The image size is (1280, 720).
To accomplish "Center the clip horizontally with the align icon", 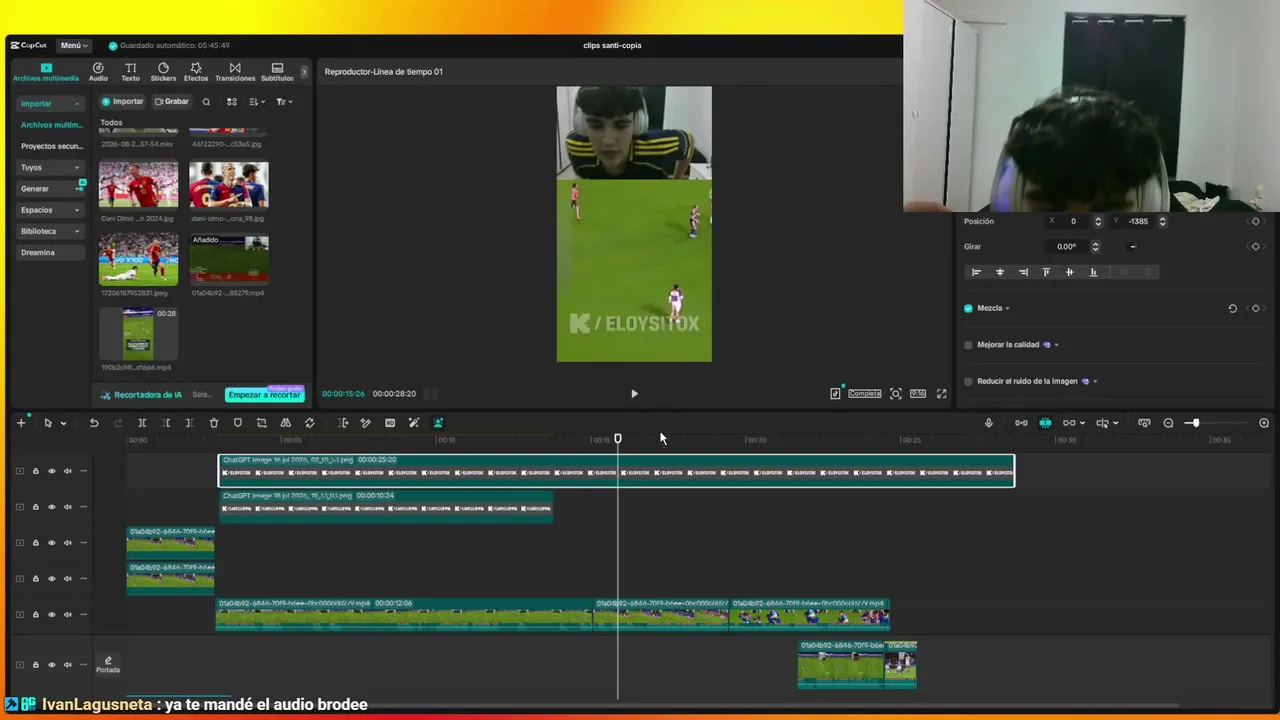I will (1000, 272).
